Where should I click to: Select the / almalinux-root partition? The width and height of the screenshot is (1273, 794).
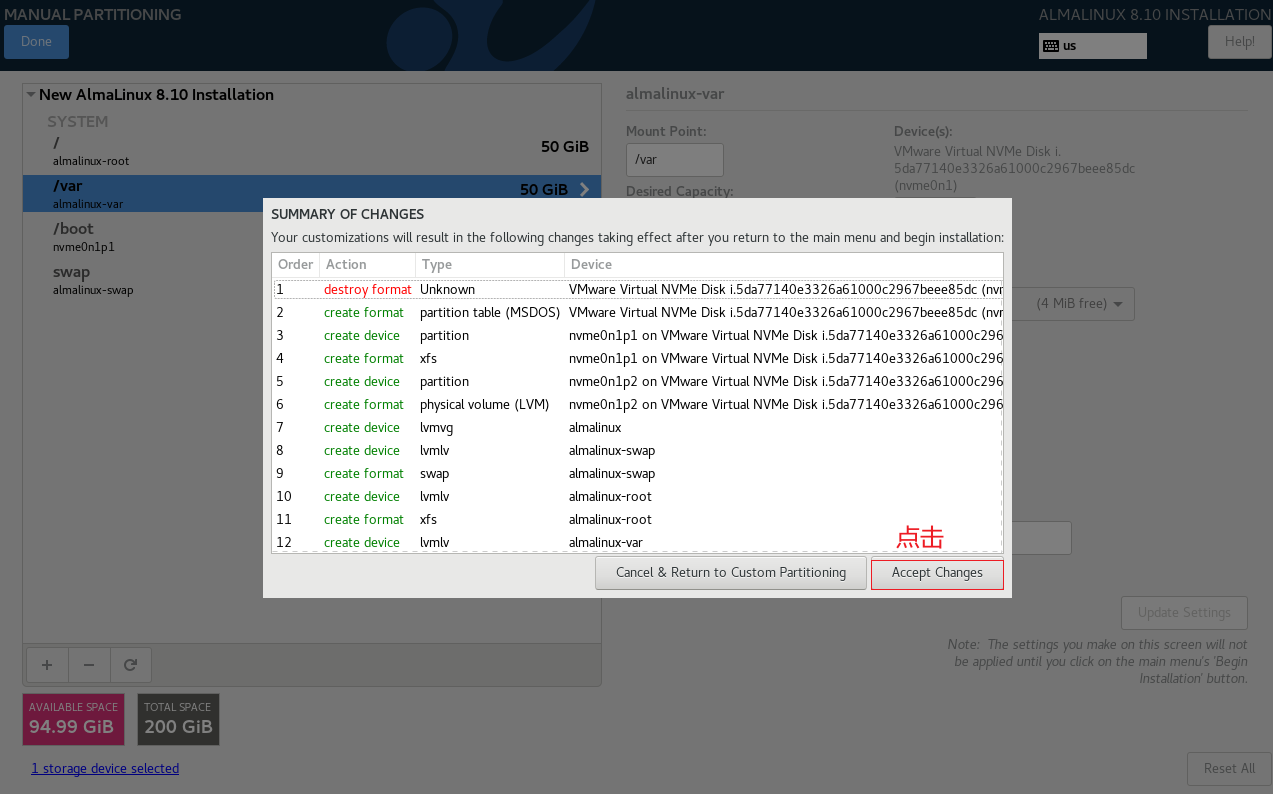pos(312,151)
